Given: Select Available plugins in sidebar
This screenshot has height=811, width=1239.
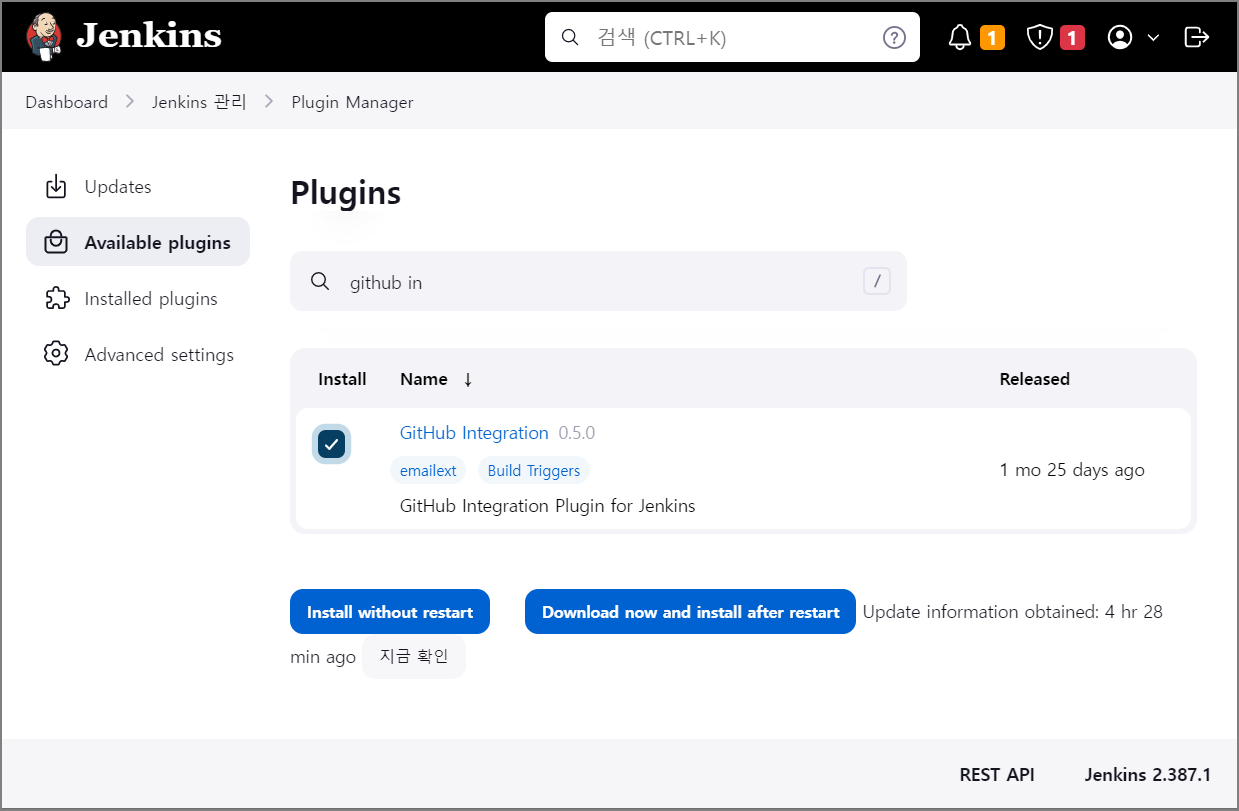Looking at the screenshot, I should (138, 242).
